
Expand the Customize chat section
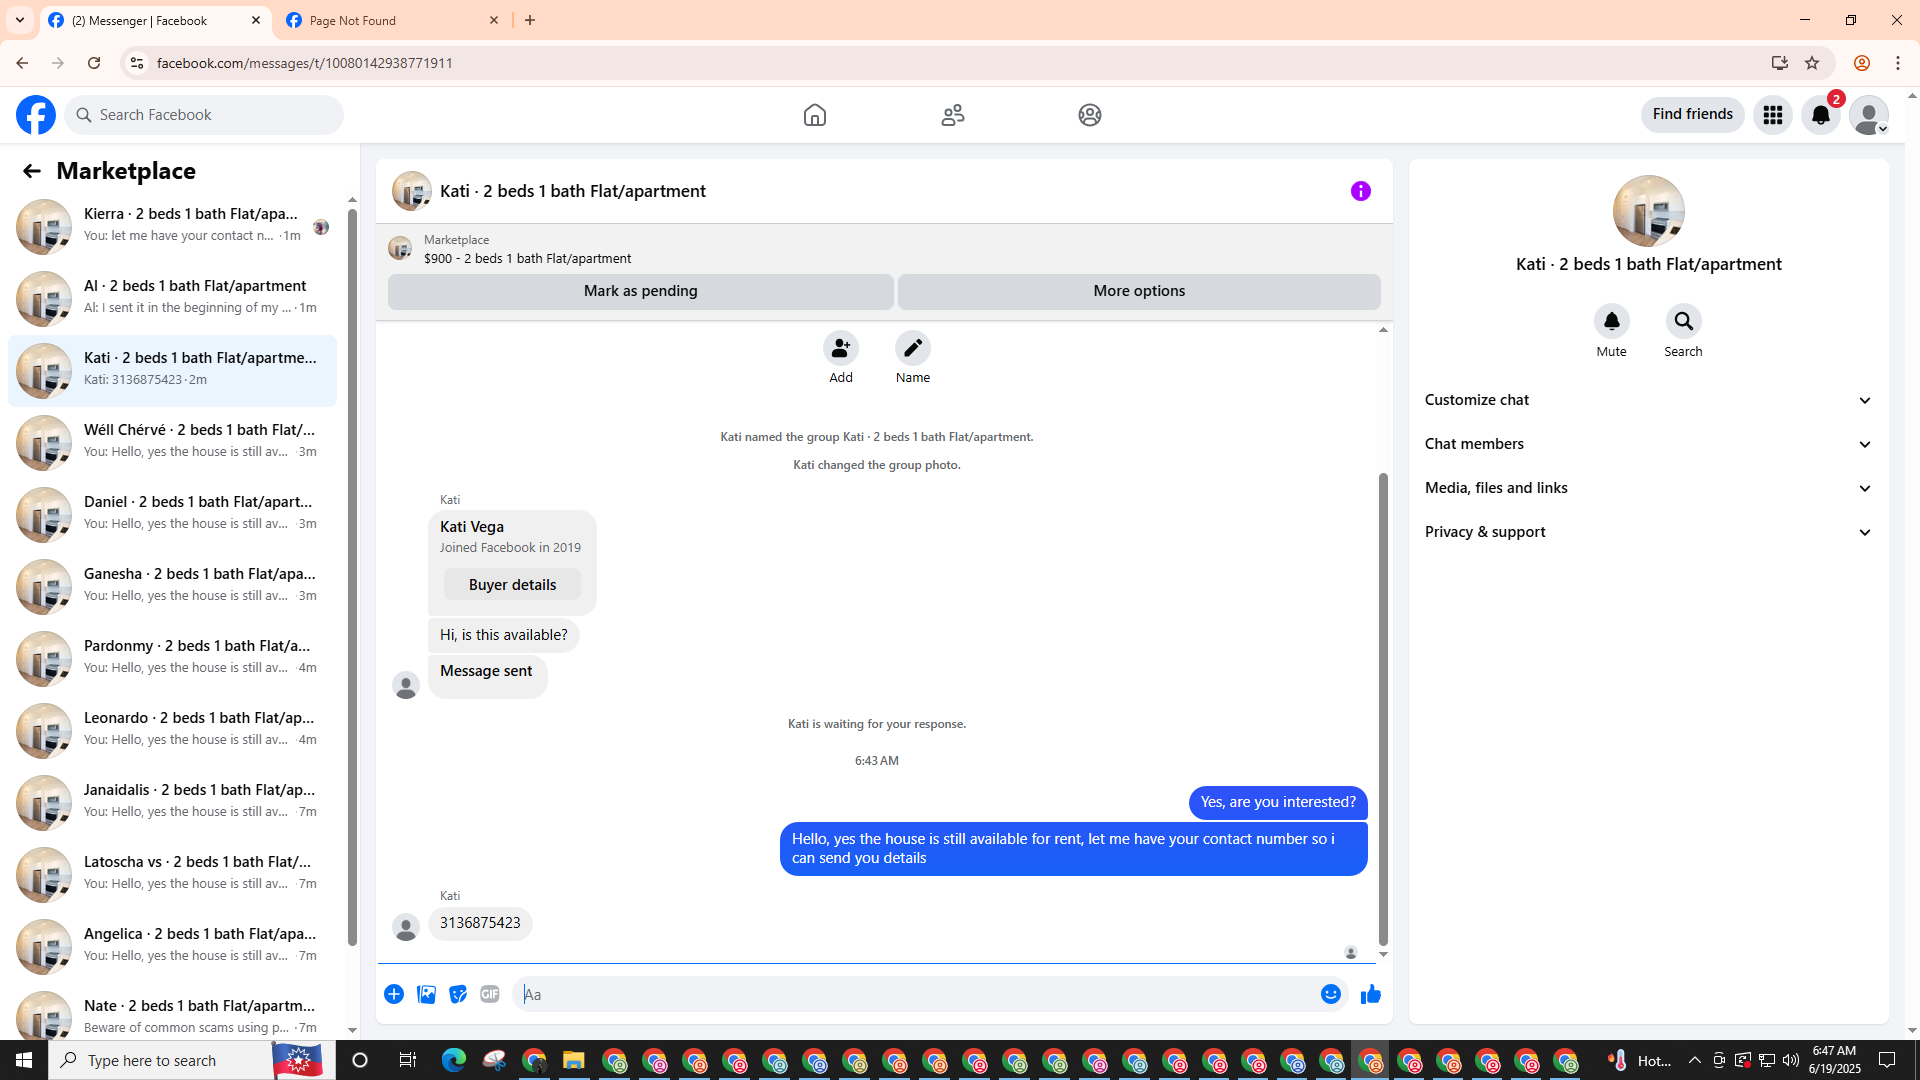tap(1648, 400)
